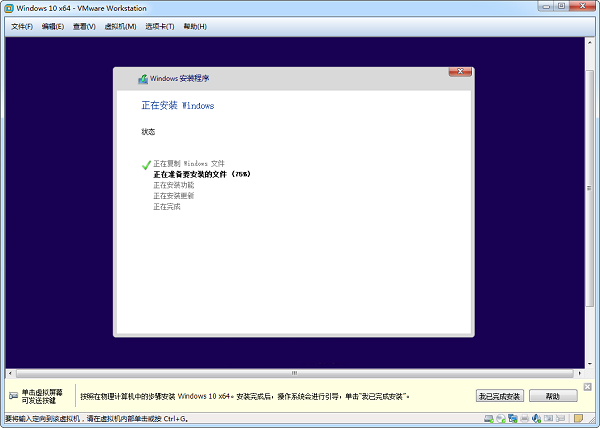Click the vertical scrollbar down arrow

[x=590, y=364]
